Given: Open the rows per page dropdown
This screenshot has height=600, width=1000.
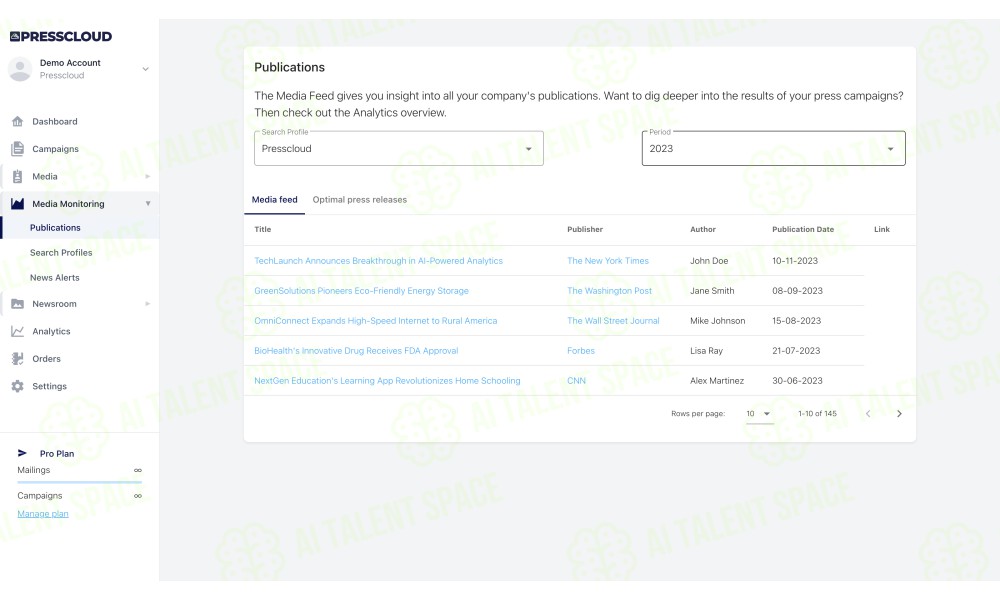Looking at the screenshot, I should click(759, 414).
